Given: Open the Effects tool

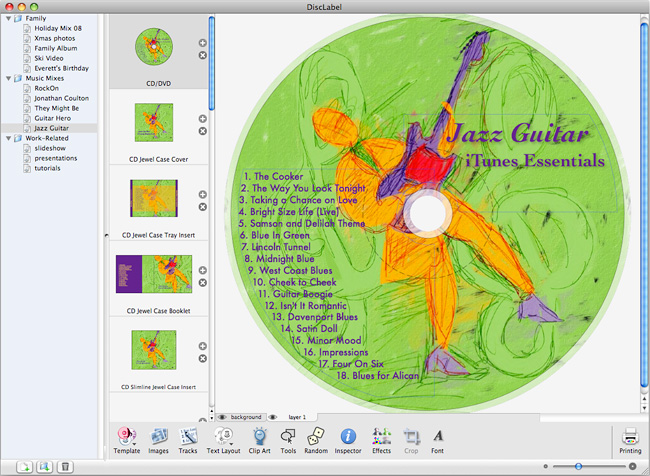Looking at the screenshot, I should (x=381, y=440).
